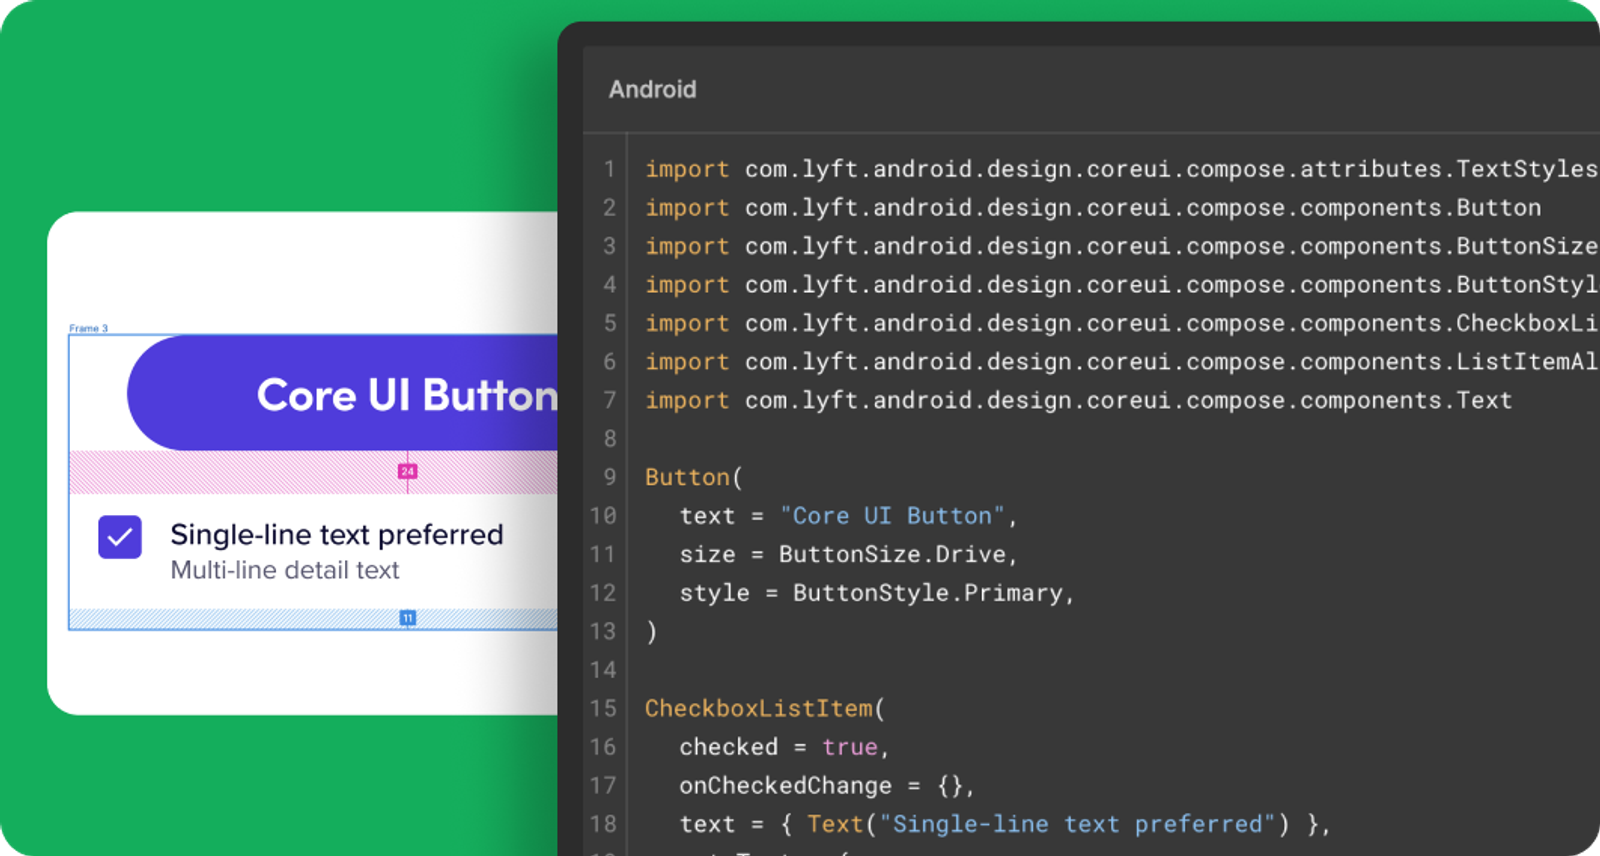Screen dimensions: 1600x856
Task: Click the import line ending in components.Button
Action: tap(1093, 208)
